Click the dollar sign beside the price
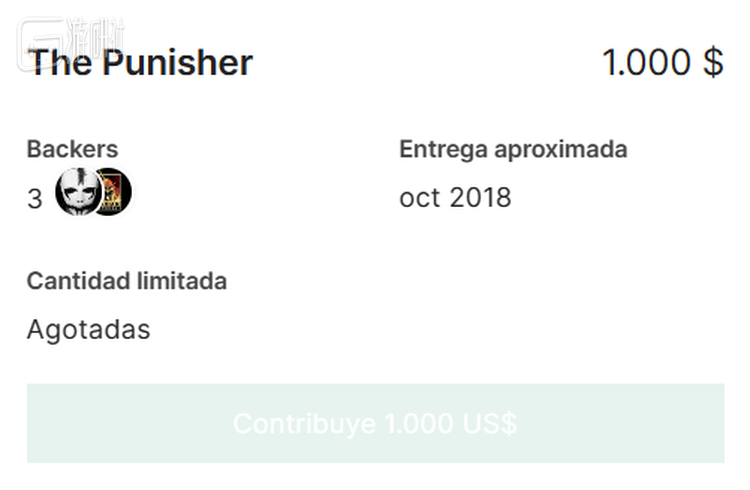Image resolution: width=750 pixels, height=490 pixels. 712,63
